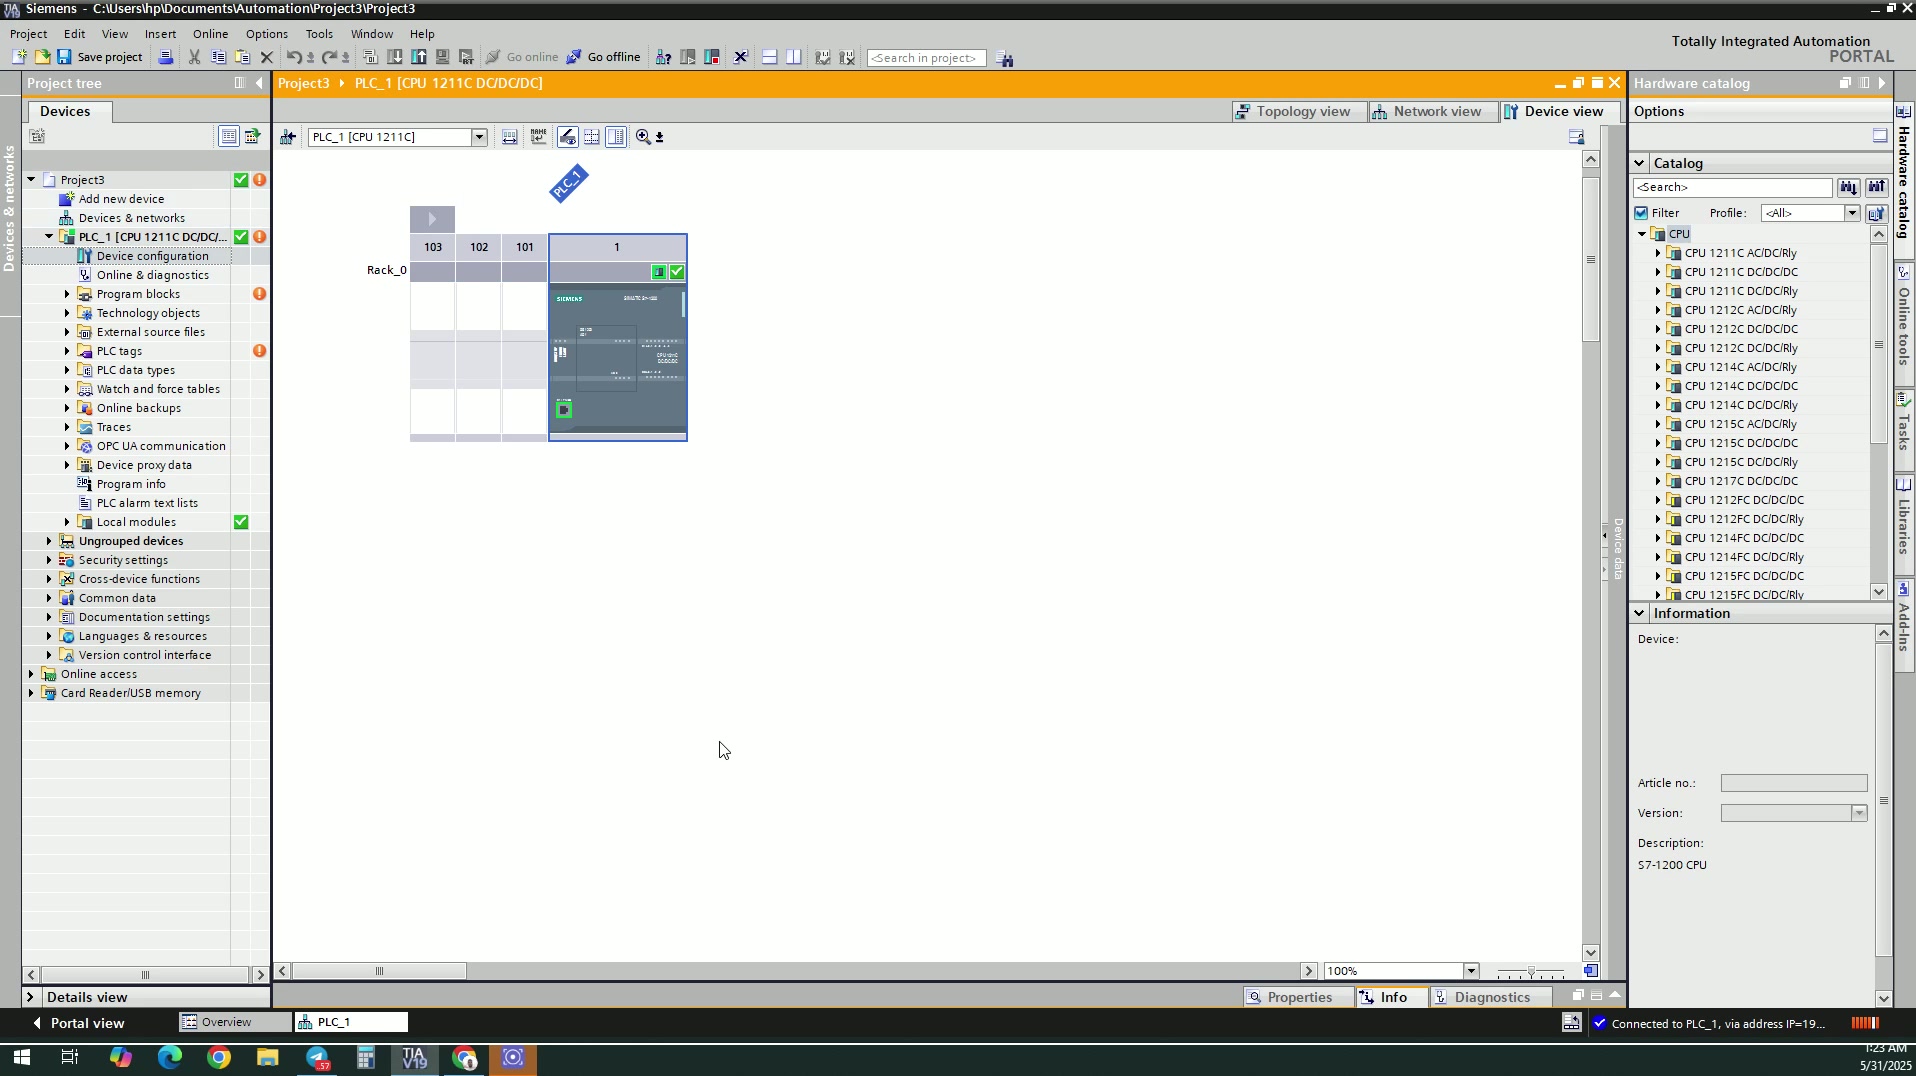Click the Redo arrow icon

(x=329, y=57)
